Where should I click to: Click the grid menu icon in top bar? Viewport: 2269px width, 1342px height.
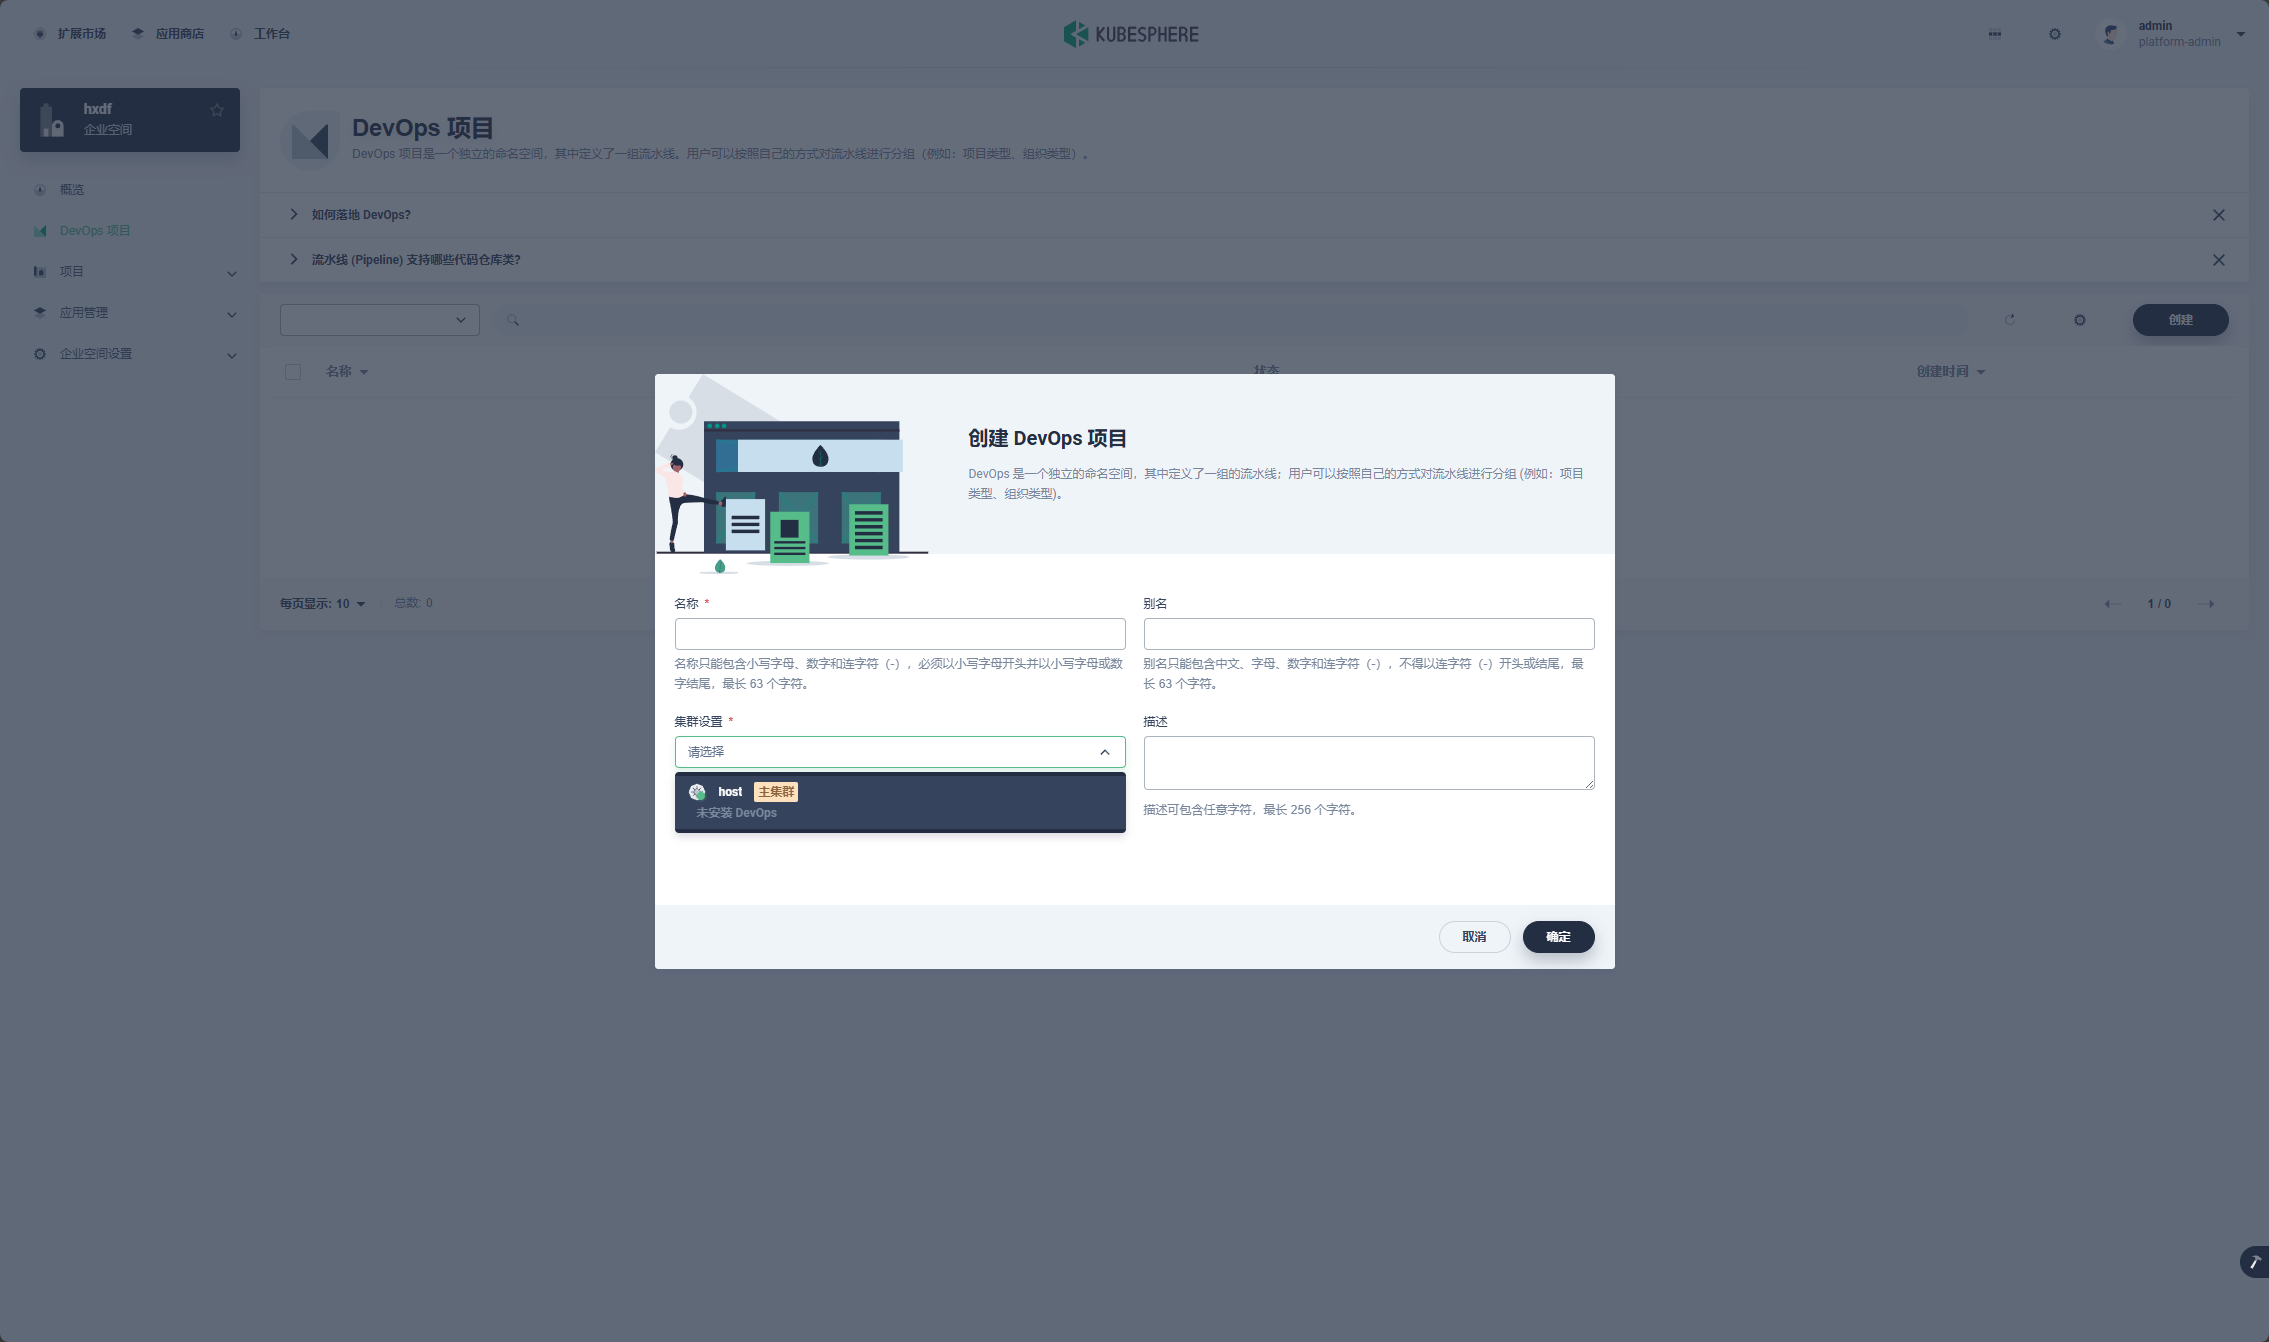click(x=1995, y=34)
